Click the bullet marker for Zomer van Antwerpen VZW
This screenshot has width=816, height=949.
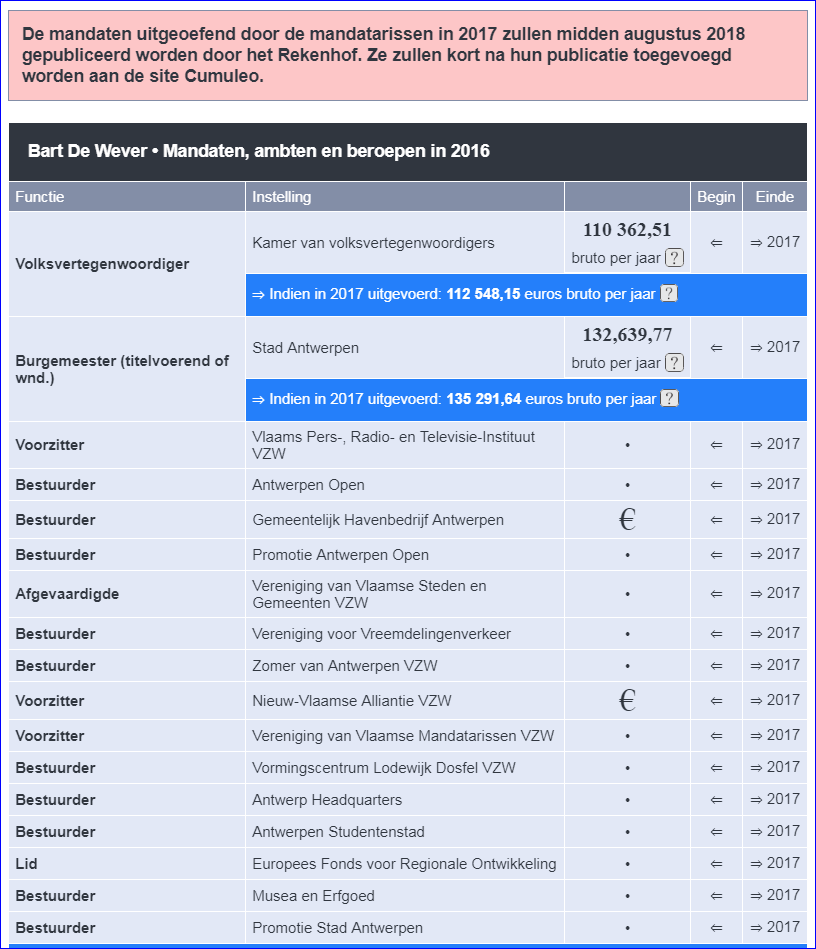(x=626, y=665)
